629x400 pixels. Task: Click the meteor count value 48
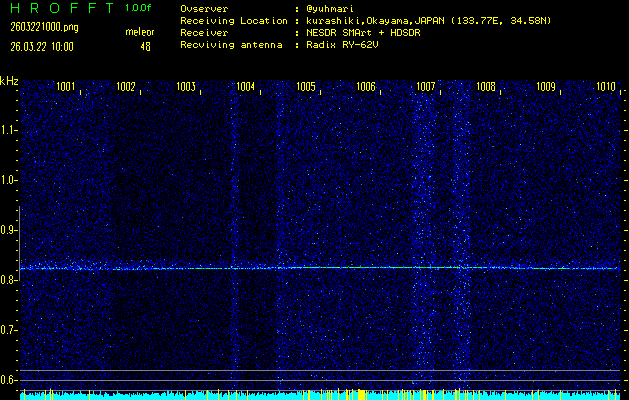coord(145,46)
